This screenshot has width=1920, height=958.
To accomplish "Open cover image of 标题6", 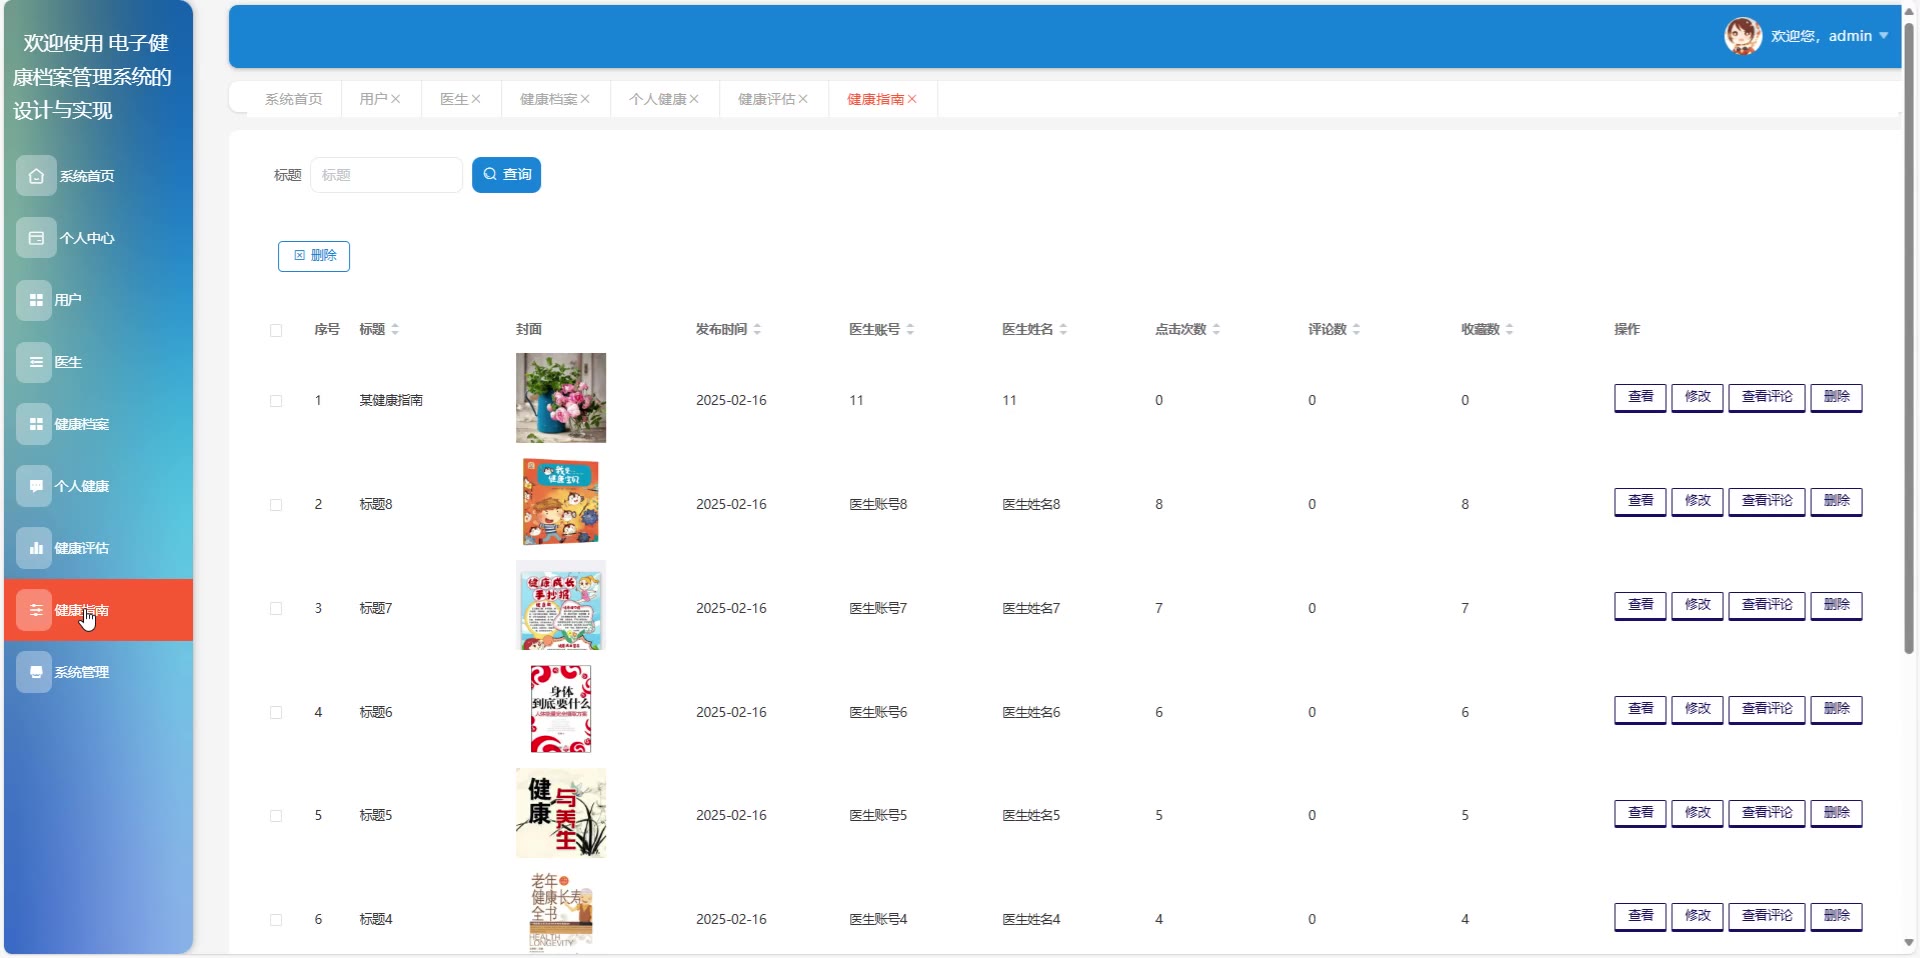I will tap(561, 709).
